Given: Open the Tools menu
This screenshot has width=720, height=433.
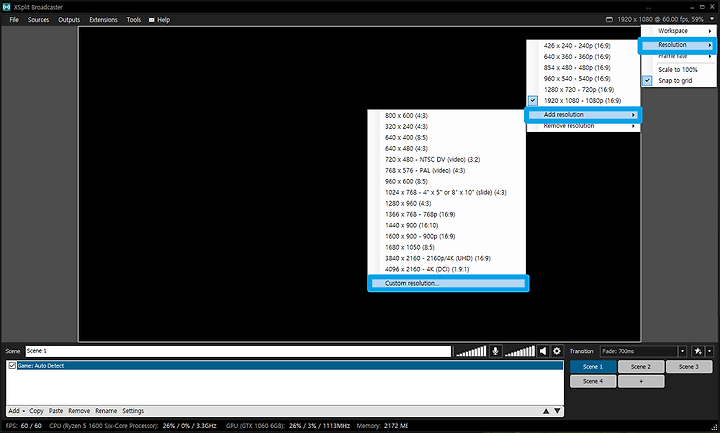Looking at the screenshot, I should (134, 20).
